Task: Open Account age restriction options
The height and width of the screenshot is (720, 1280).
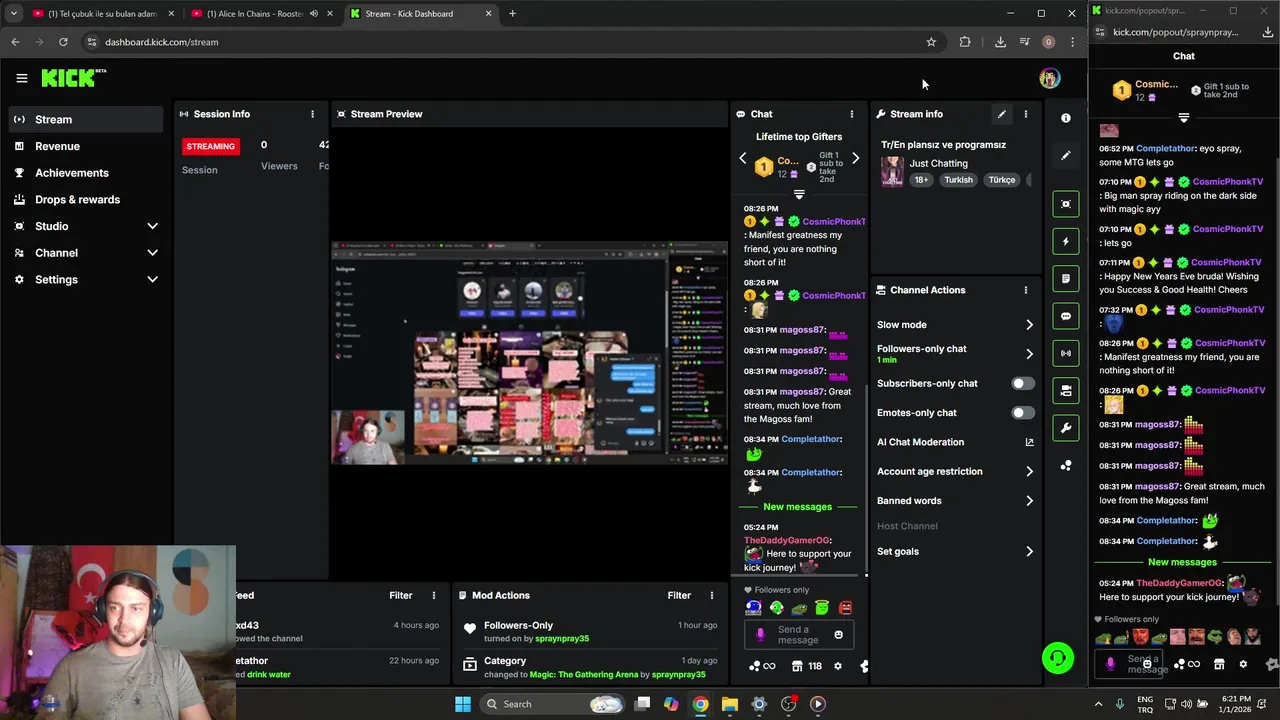Action: [955, 471]
